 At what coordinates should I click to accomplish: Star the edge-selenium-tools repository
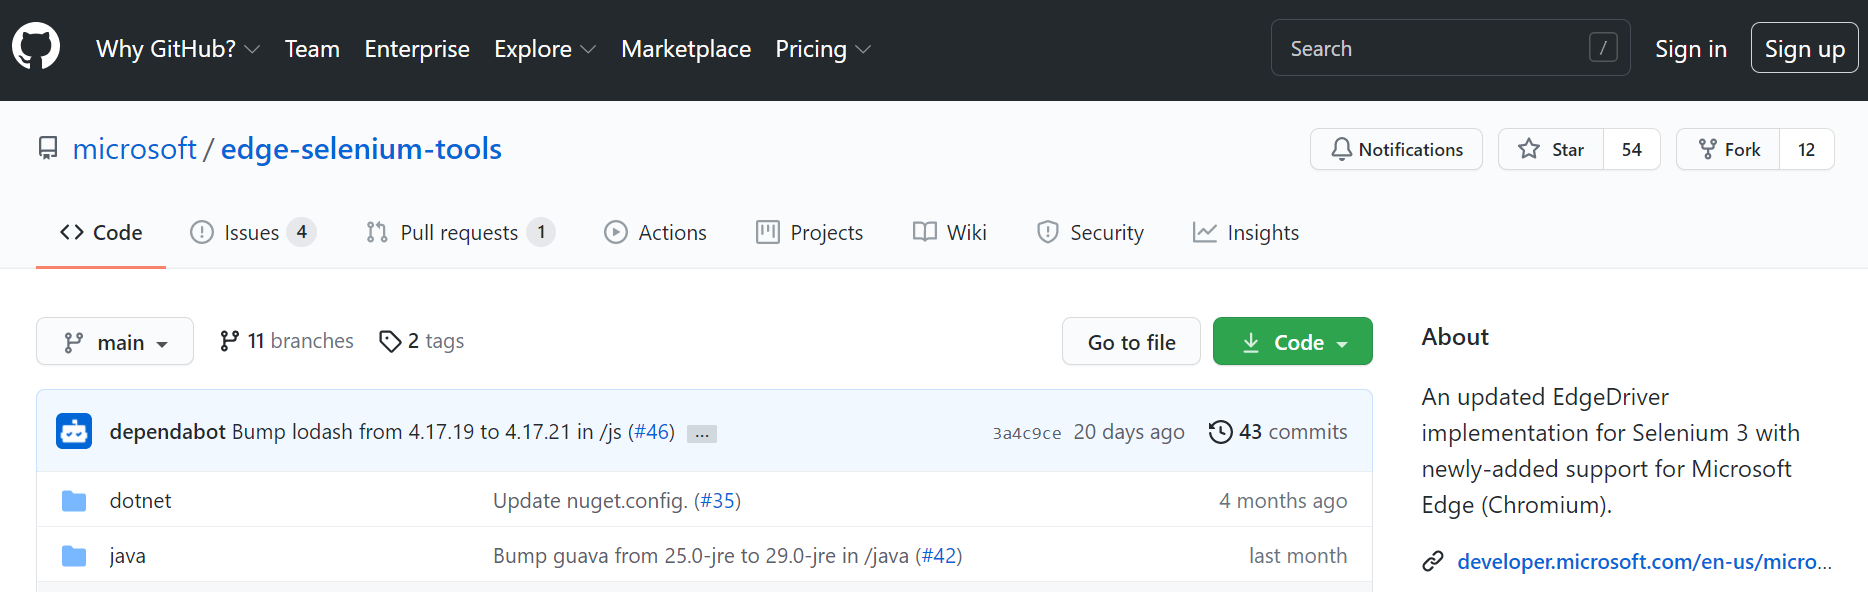click(1551, 150)
